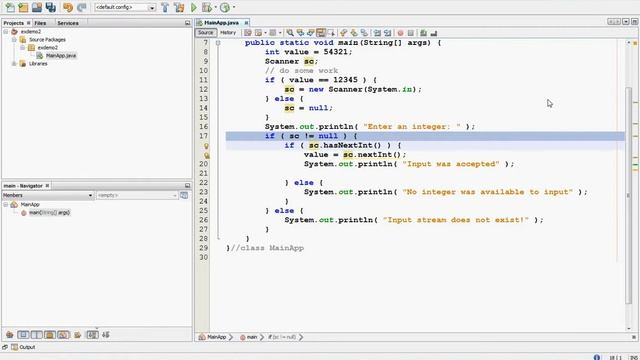Collapse the Source Packages node
The image size is (640, 360).
tap(14, 40)
